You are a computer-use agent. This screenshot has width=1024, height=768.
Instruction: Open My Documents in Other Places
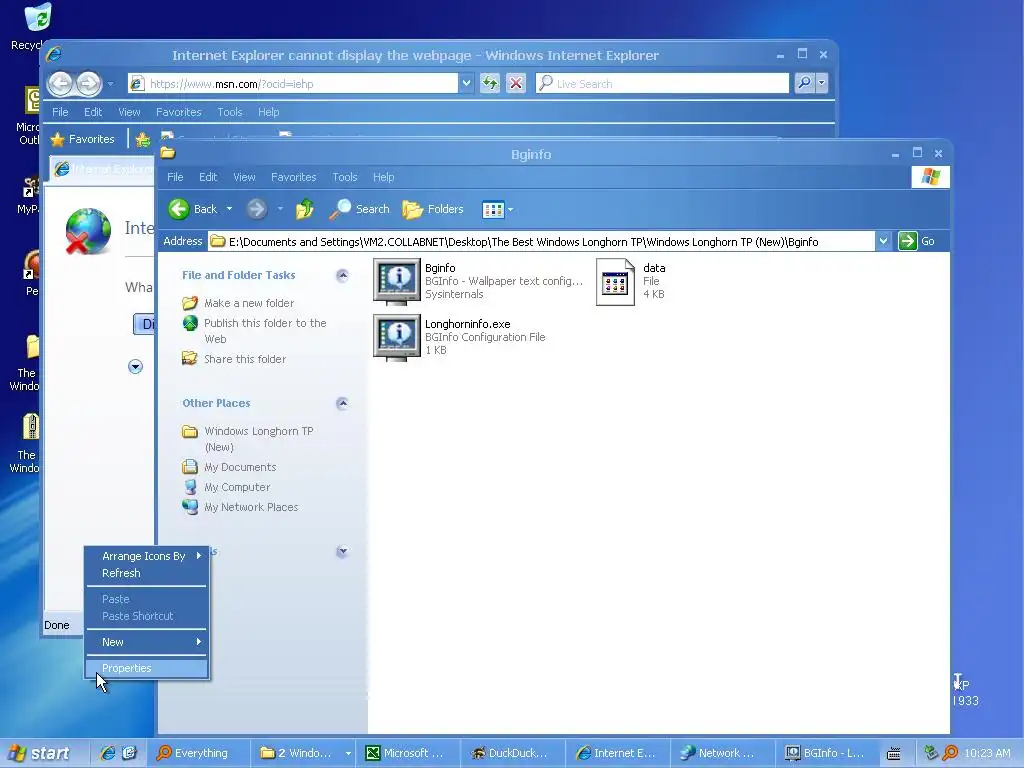click(240, 467)
